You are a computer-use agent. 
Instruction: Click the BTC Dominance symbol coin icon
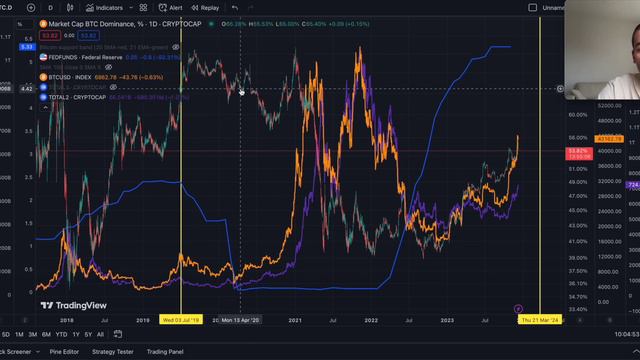pyautogui.click(x=43, y=24)
